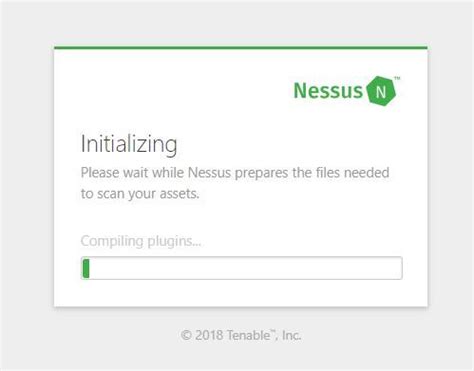Click the green Nessus wordmark text
The height and width of the screenshot is (371, 474).
point(328,90)
